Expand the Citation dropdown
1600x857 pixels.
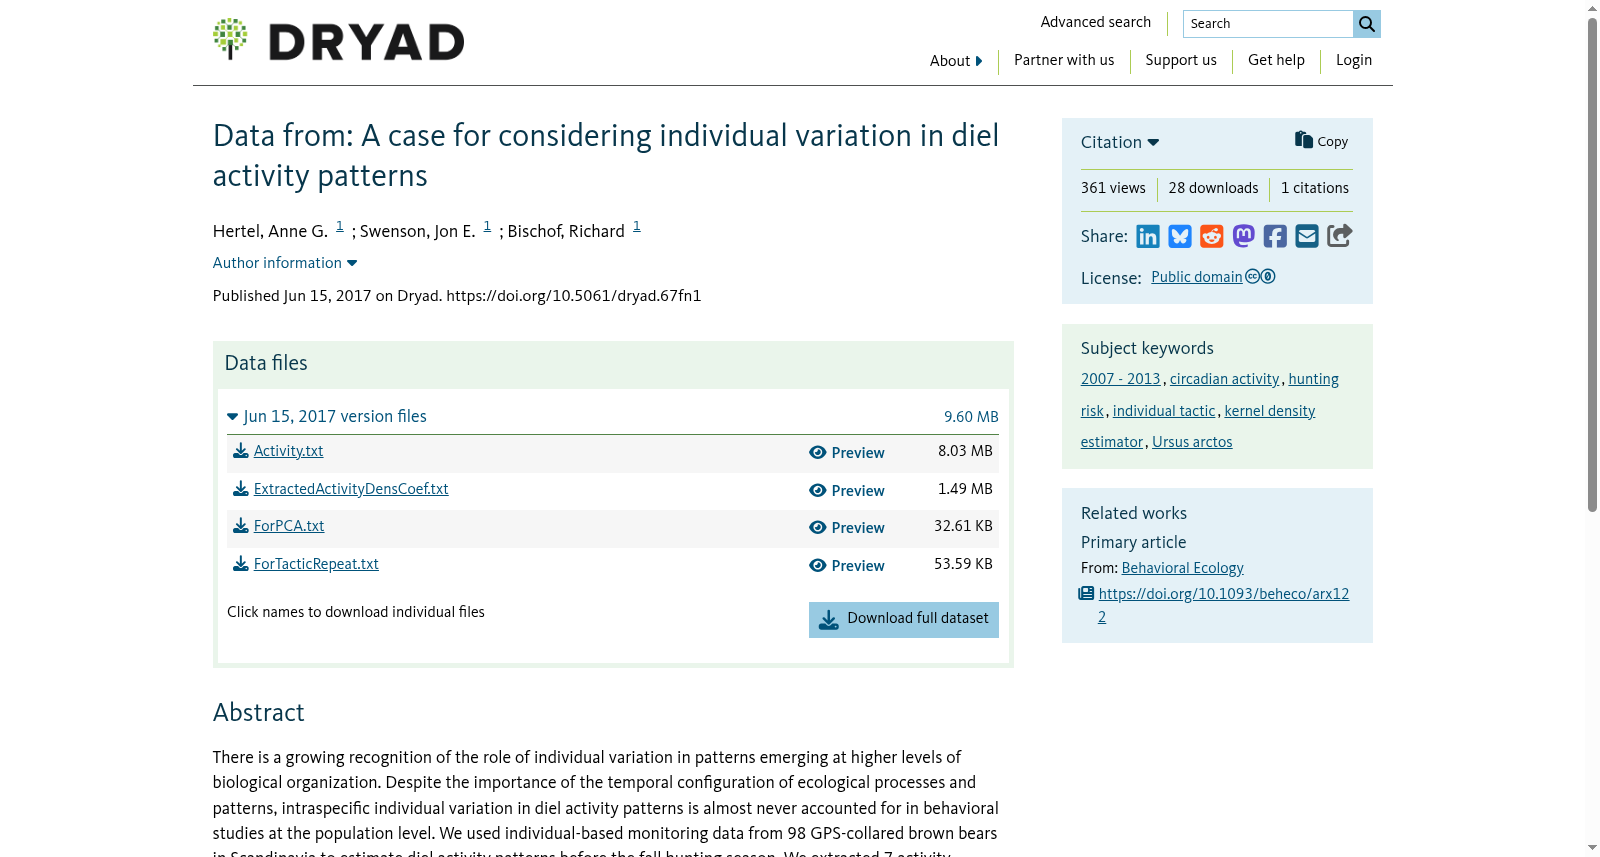[x=1120, y=142]
